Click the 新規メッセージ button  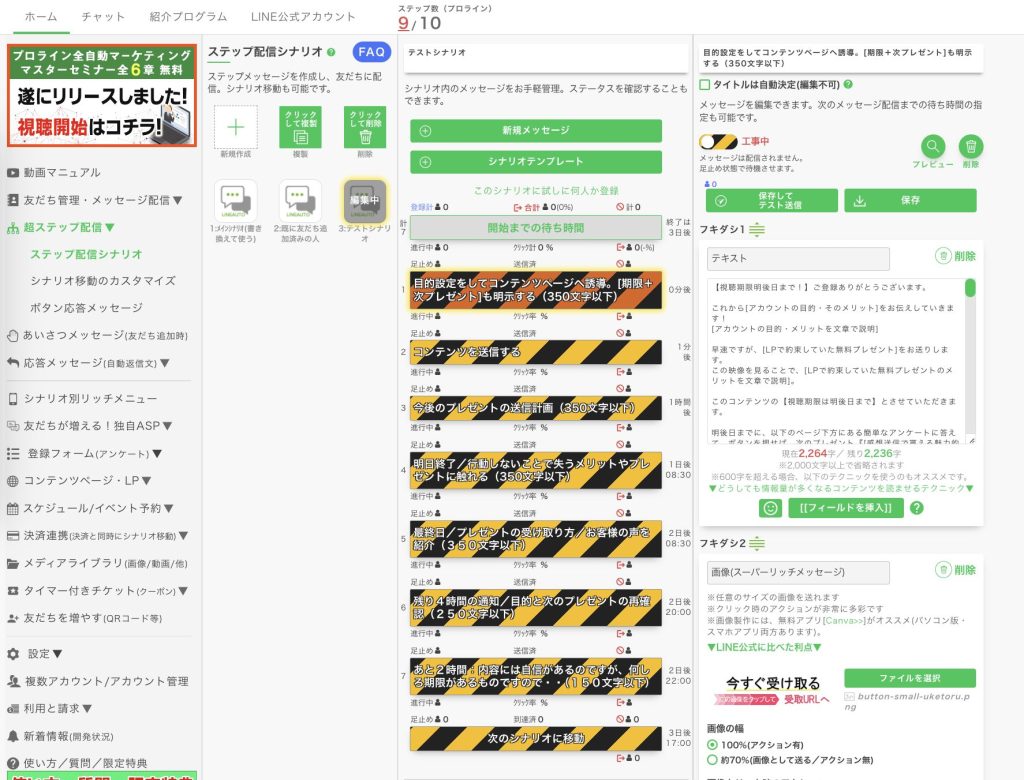tap(536, 131)
